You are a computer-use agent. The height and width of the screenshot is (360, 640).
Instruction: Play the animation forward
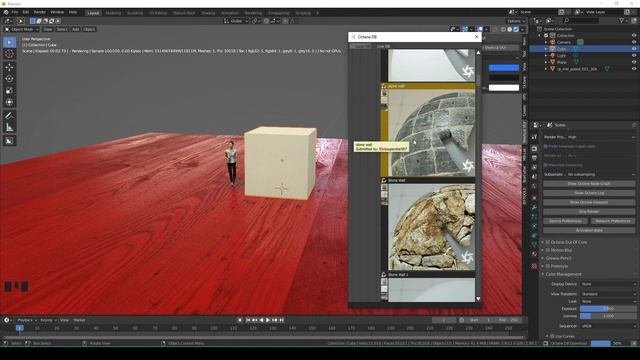pyautogui.click(x=268, y=320)
